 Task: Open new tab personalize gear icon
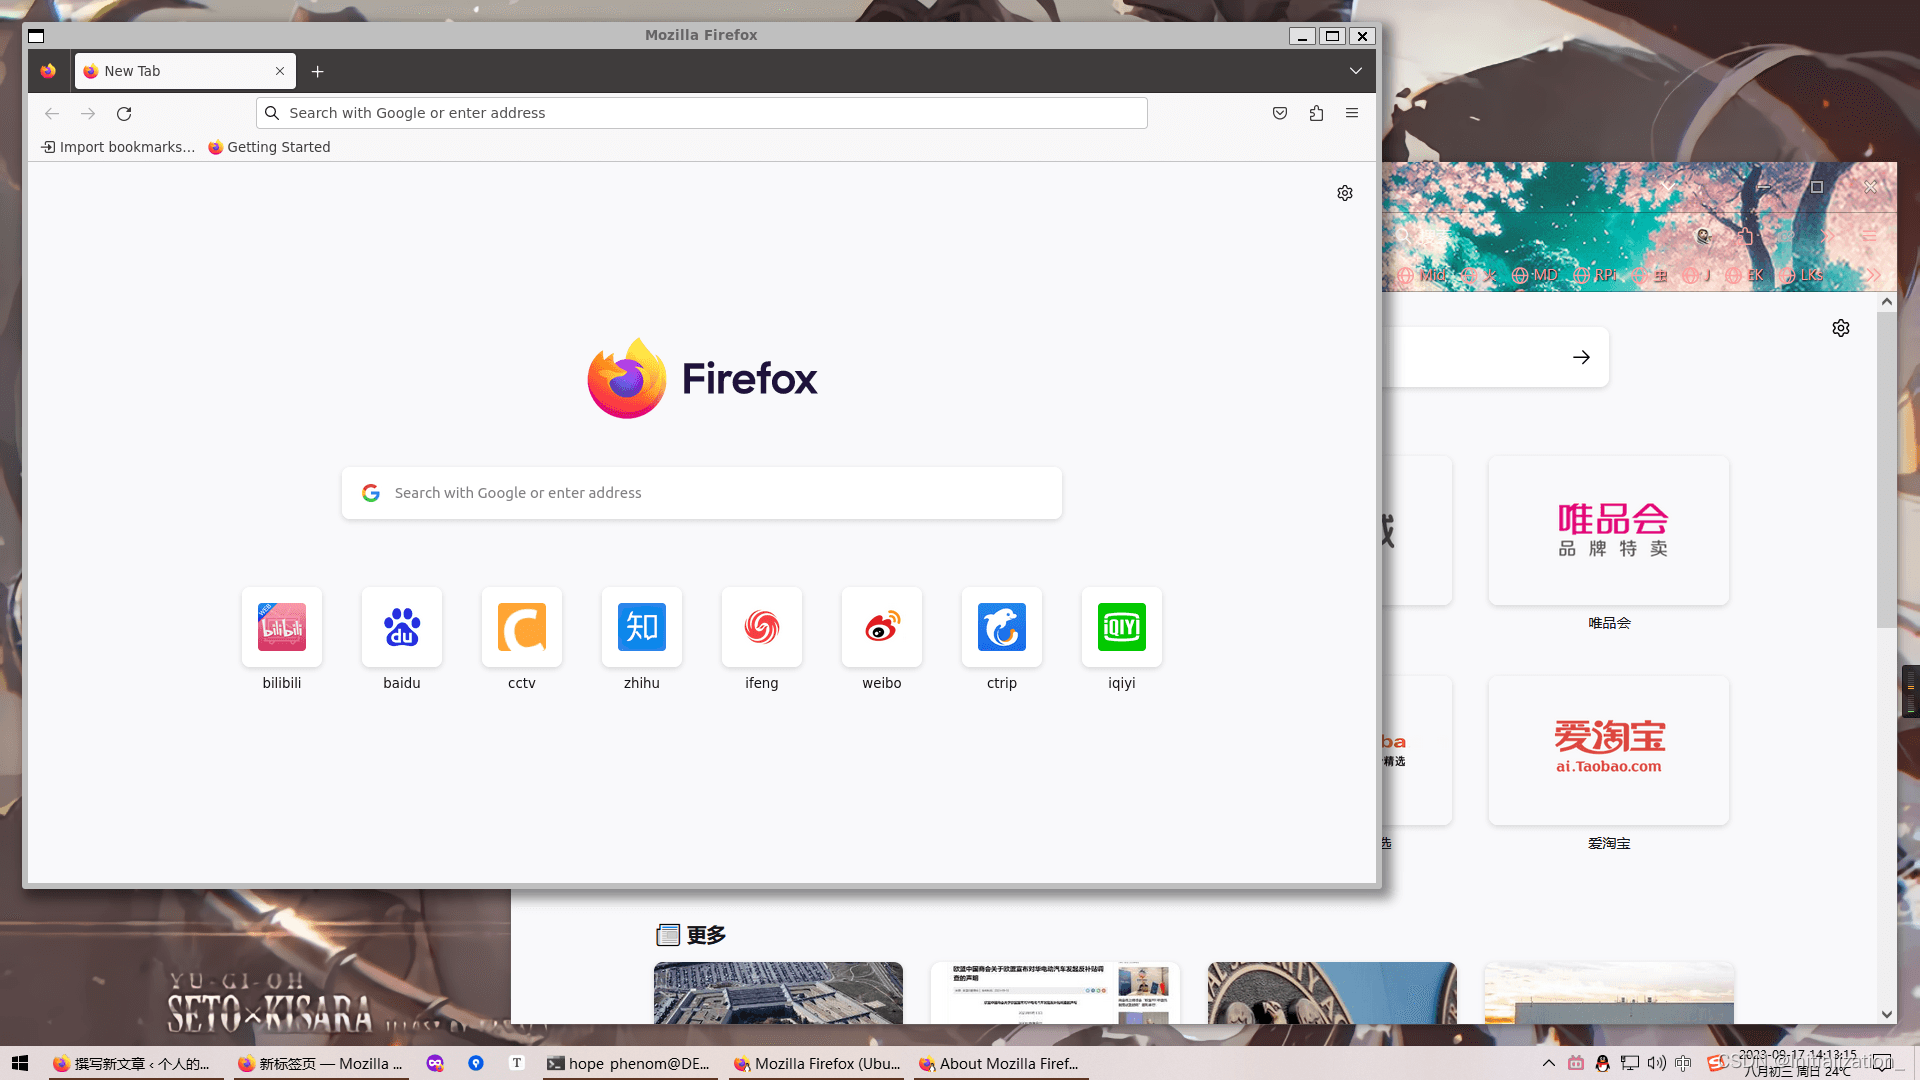pyautogui.click(x=1345, y=193)
